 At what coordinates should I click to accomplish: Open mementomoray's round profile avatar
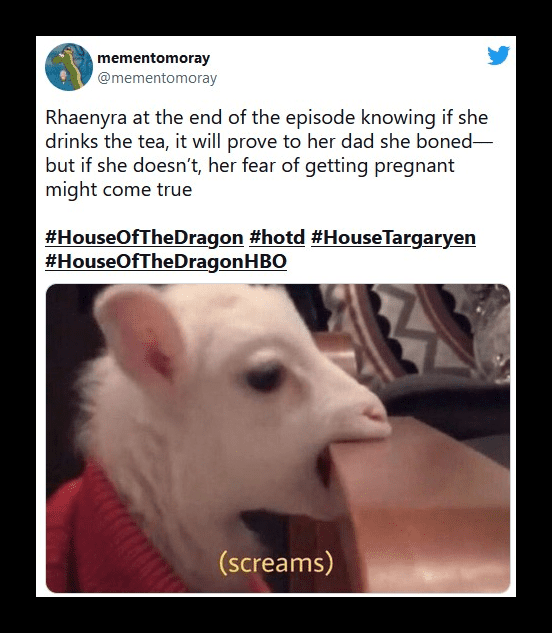69,67
